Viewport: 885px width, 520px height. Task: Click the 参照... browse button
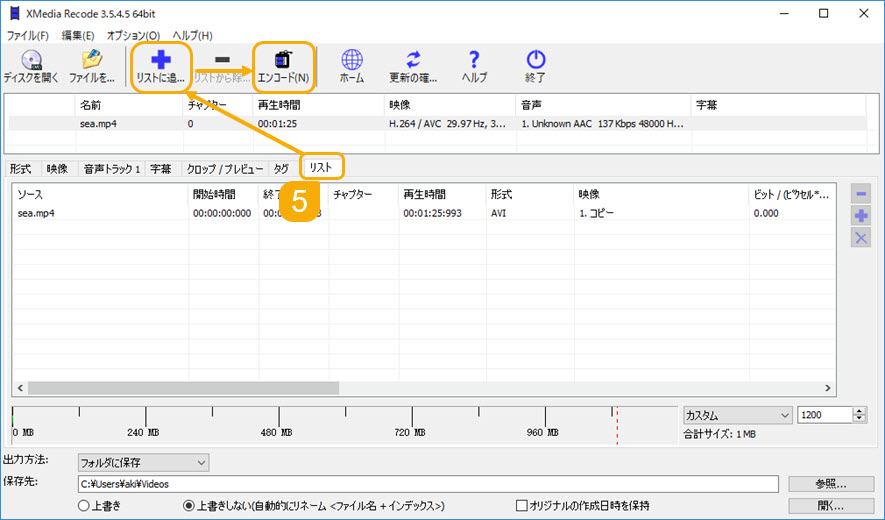pyautogui.click(x=830, y=484)
